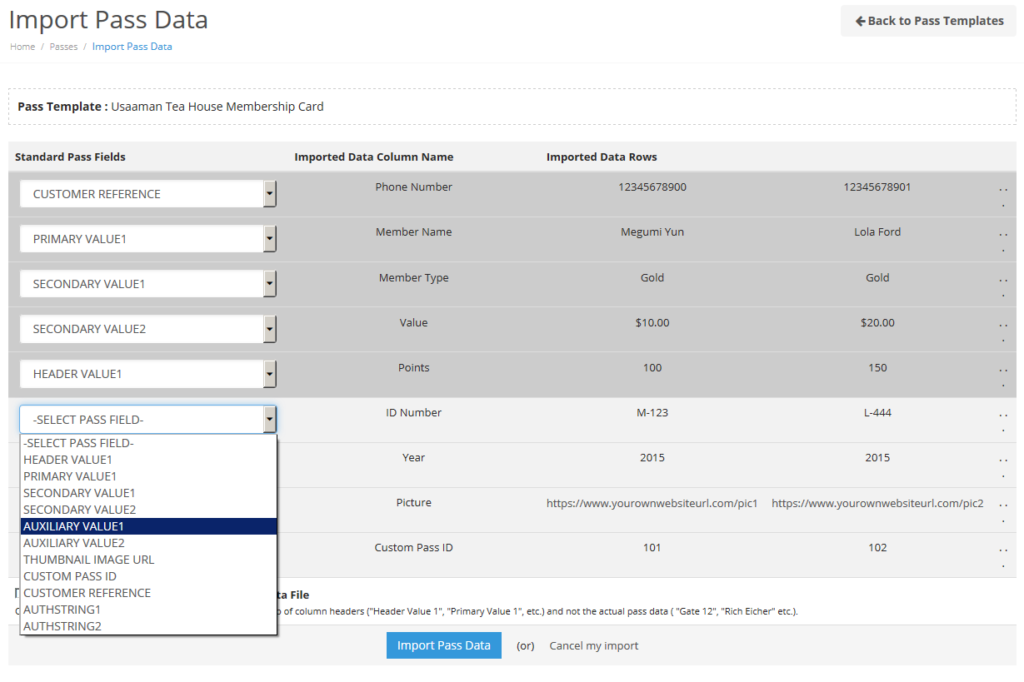
Task: Click the pic1 URL cell
Action: tap(652, 503)
